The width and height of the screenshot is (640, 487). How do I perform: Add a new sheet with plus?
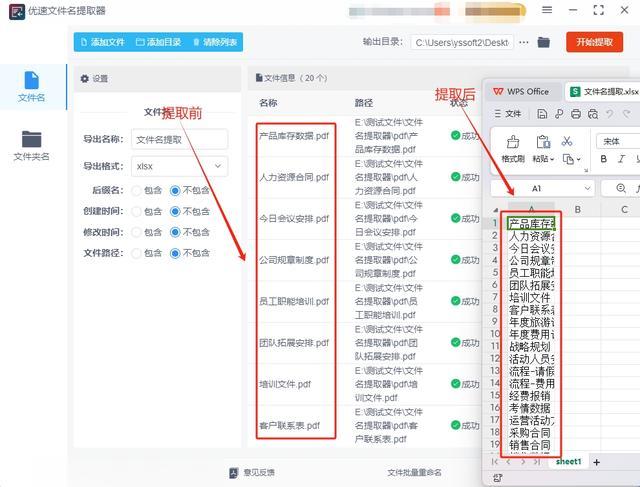(596, 462)
